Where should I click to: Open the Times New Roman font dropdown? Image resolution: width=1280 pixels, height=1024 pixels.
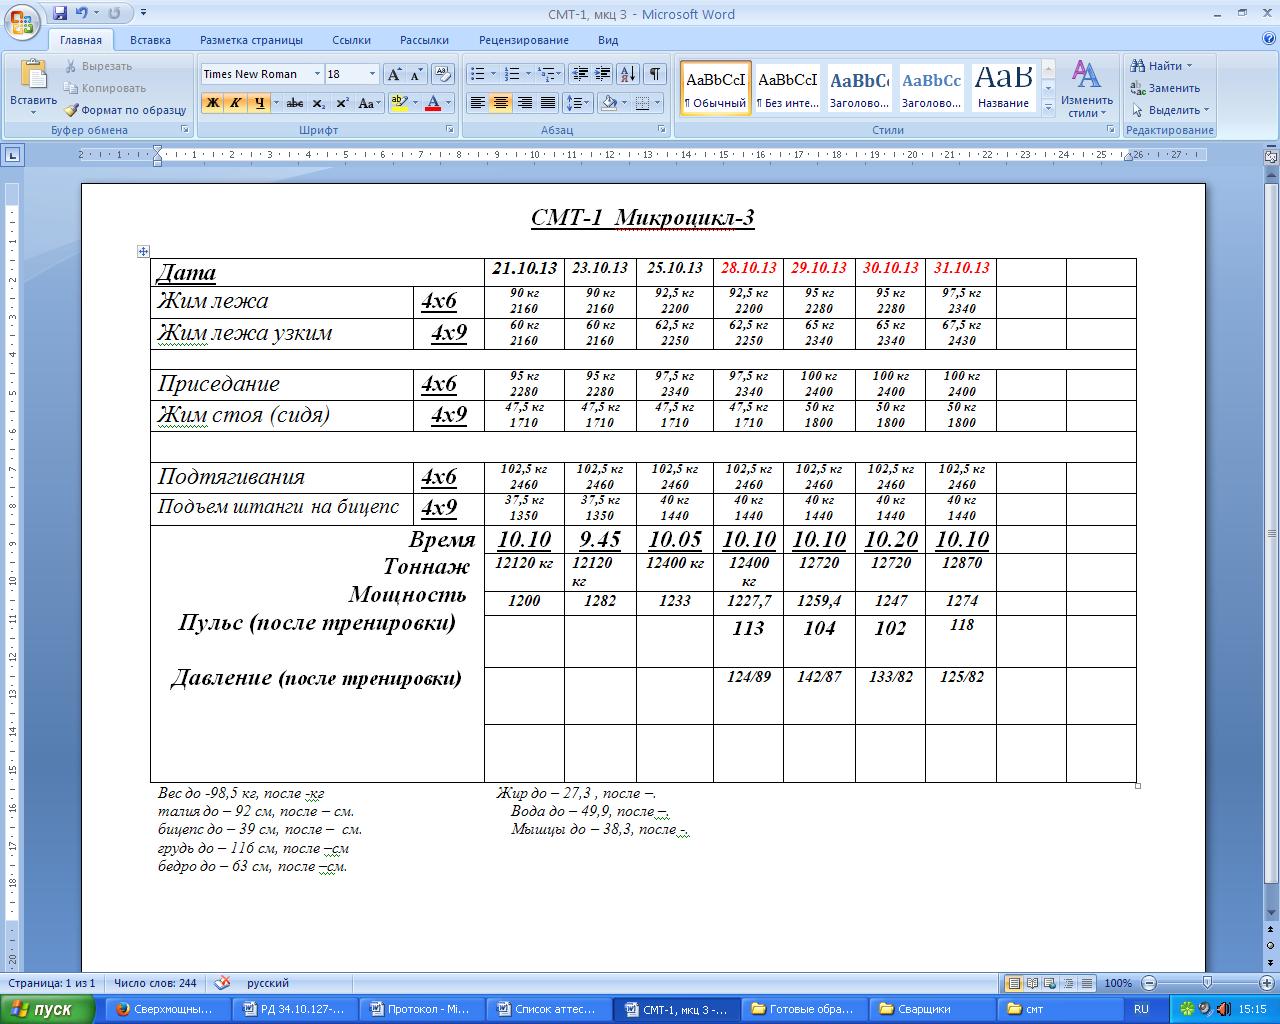tap(317, 74)
